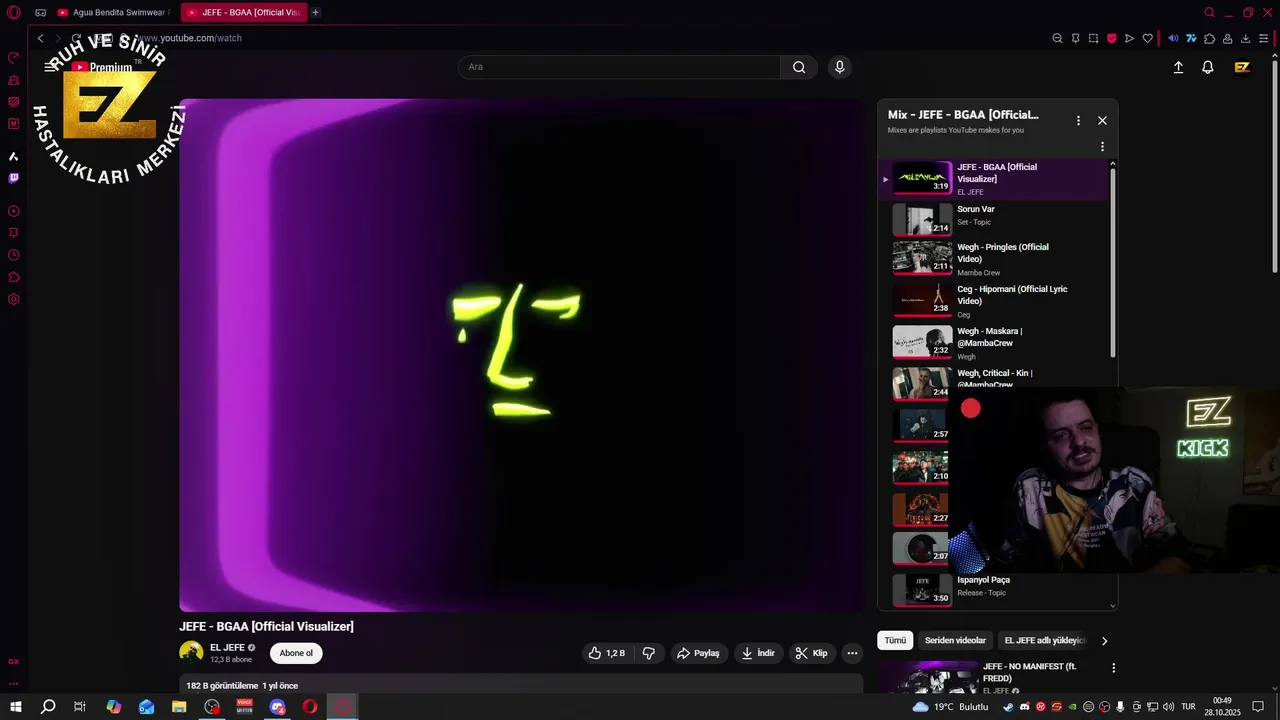Viewport: 1280px width, 720px height.
Task: Open Opera easy setup sliders icon
Action: 1263,38
